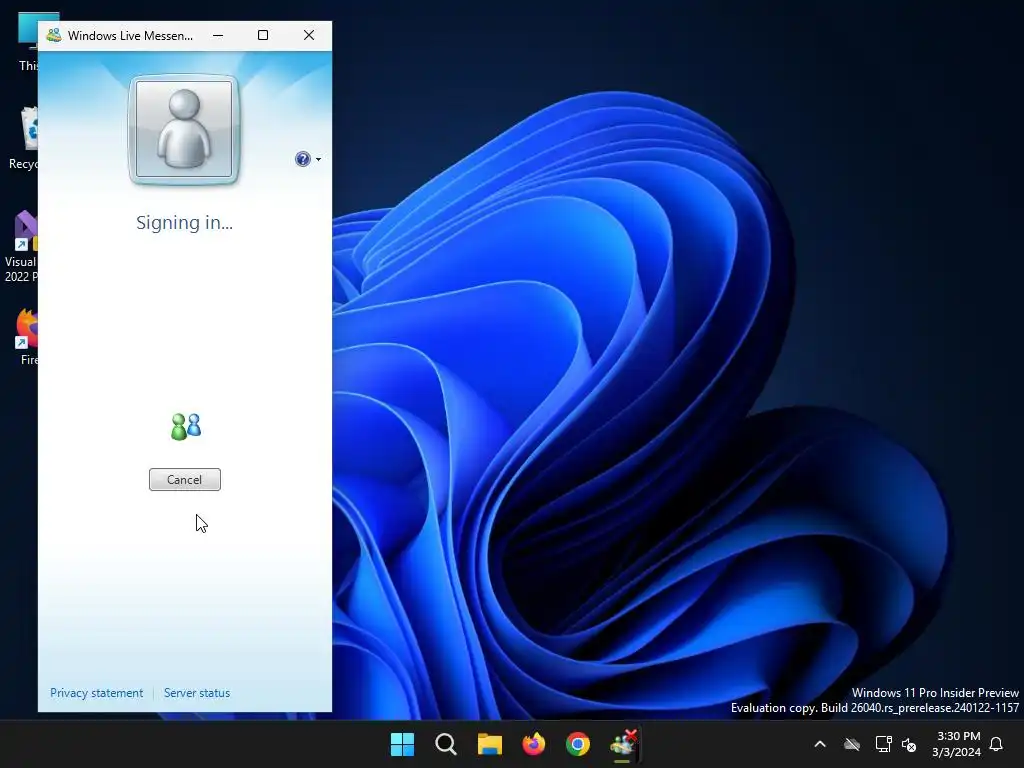Screen dimensions: 1024x768
Task: Open taskbar Search
Action: pos(446,744)
